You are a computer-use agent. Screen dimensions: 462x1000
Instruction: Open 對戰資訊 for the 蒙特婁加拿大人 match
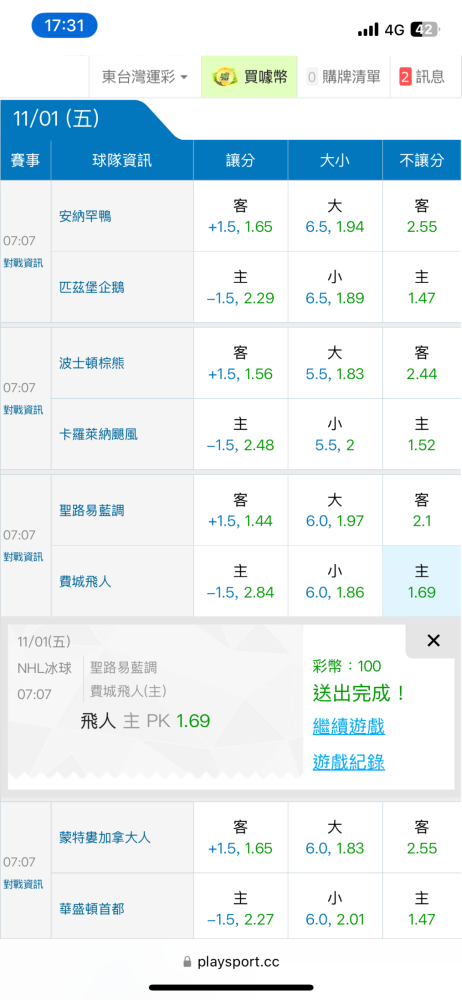point(25,883)
